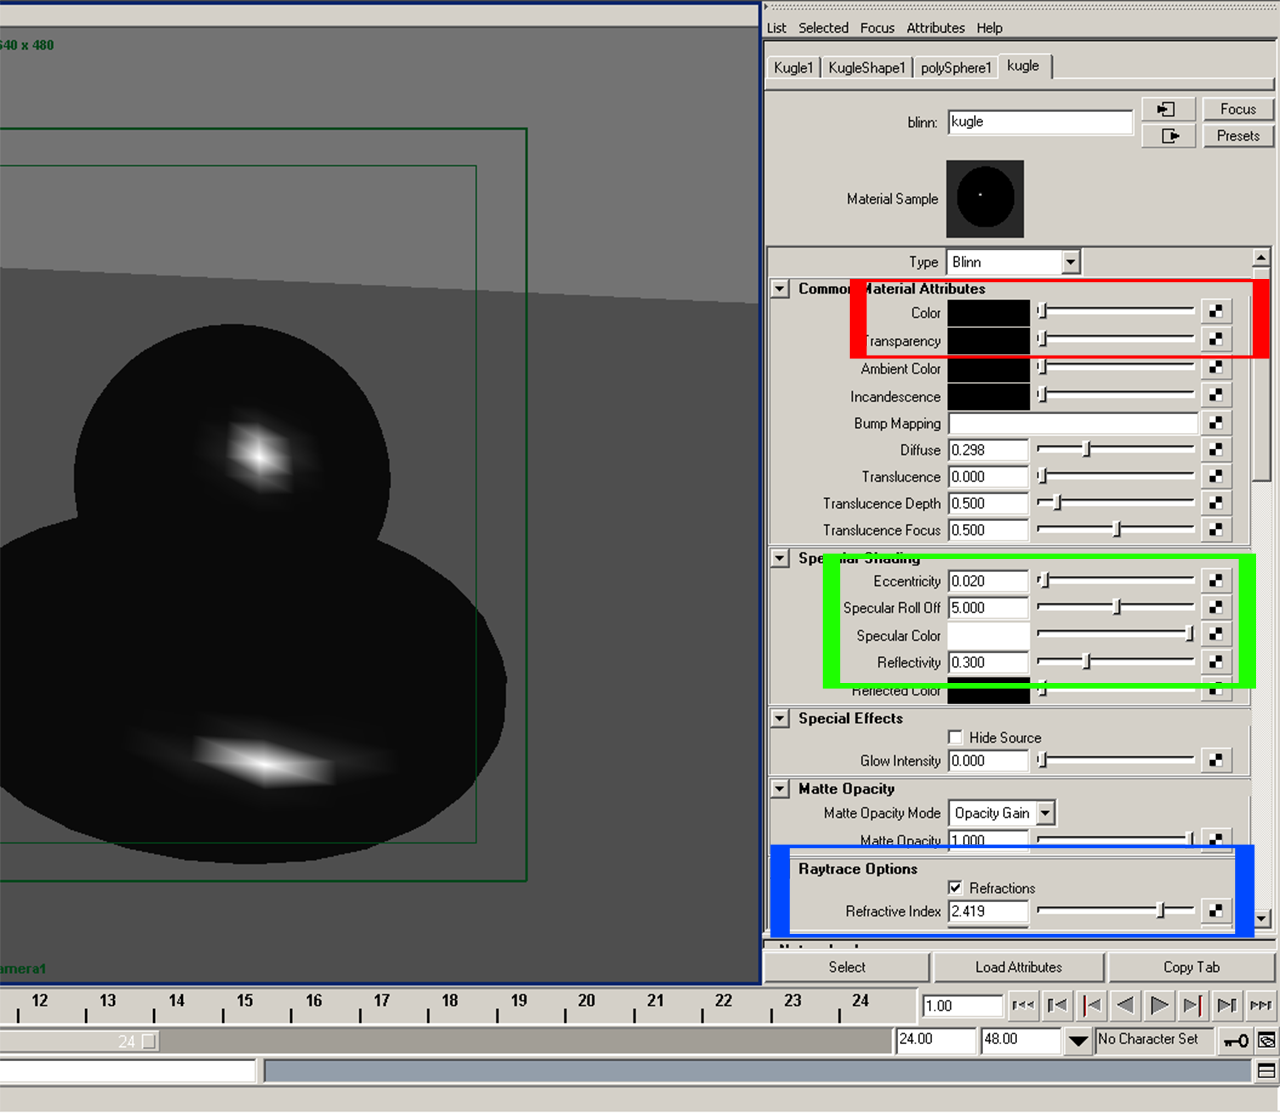Jump to start of playback range
The width and height of the screenshot is (1280, 1113).
coord(1022,1005)
